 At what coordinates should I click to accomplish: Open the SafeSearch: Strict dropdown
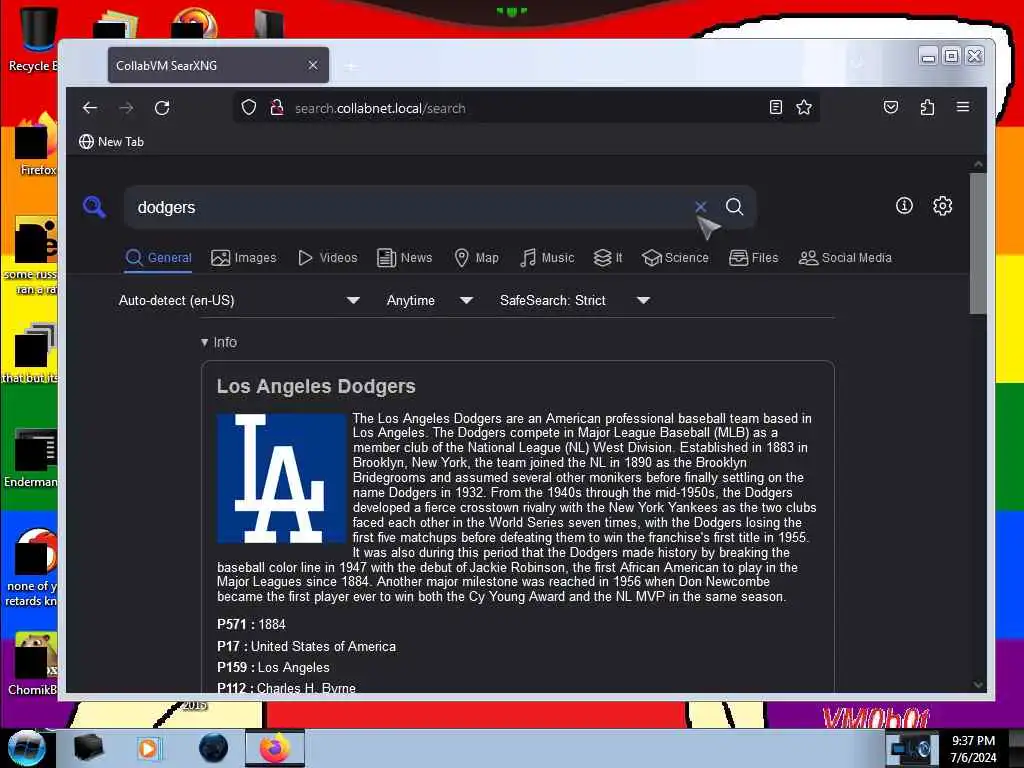tap(575, 300)
